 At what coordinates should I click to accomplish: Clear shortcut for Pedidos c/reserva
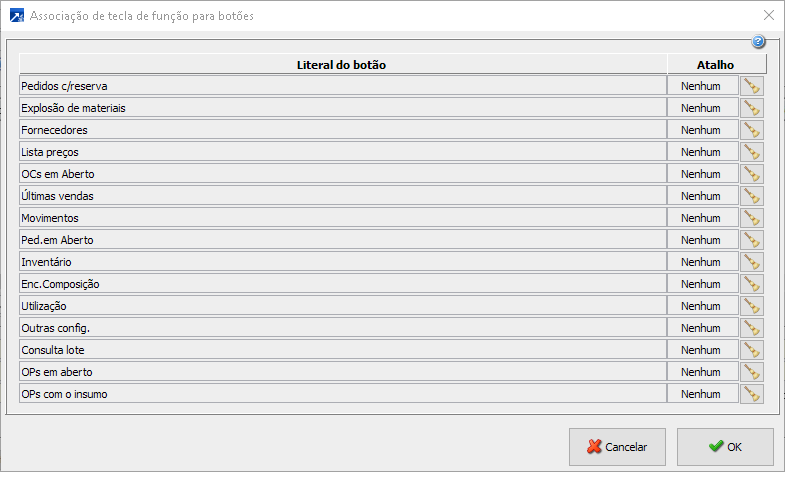click(752, 86)
